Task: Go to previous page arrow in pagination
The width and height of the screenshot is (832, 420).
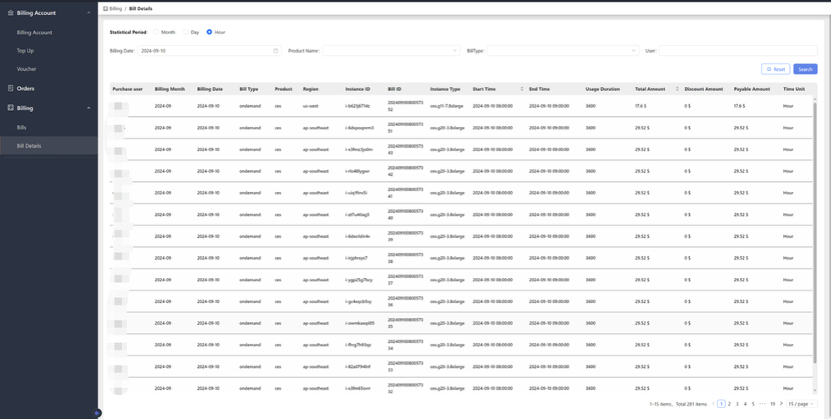Action: click(713, 404)
